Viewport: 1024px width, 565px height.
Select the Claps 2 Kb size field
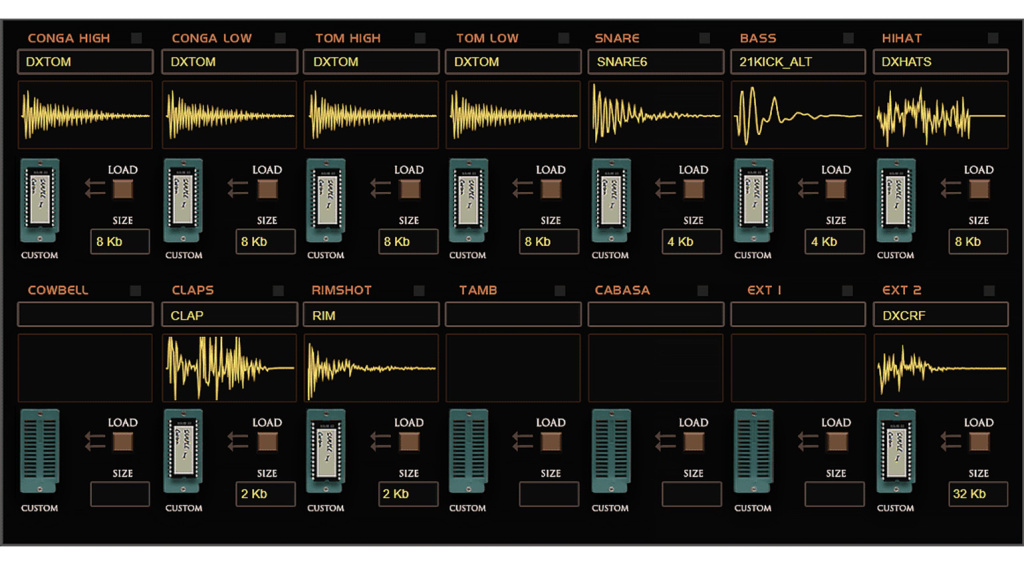265,494
